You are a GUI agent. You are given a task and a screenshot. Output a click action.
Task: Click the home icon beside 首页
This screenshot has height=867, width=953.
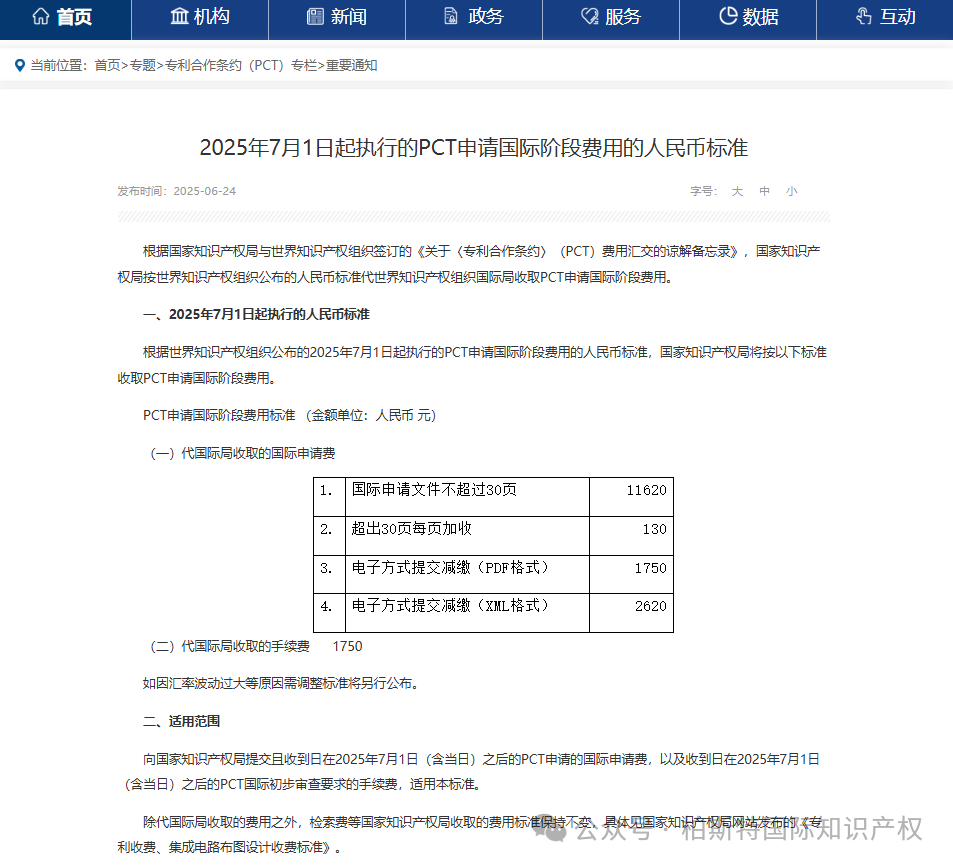coord(40,15)
